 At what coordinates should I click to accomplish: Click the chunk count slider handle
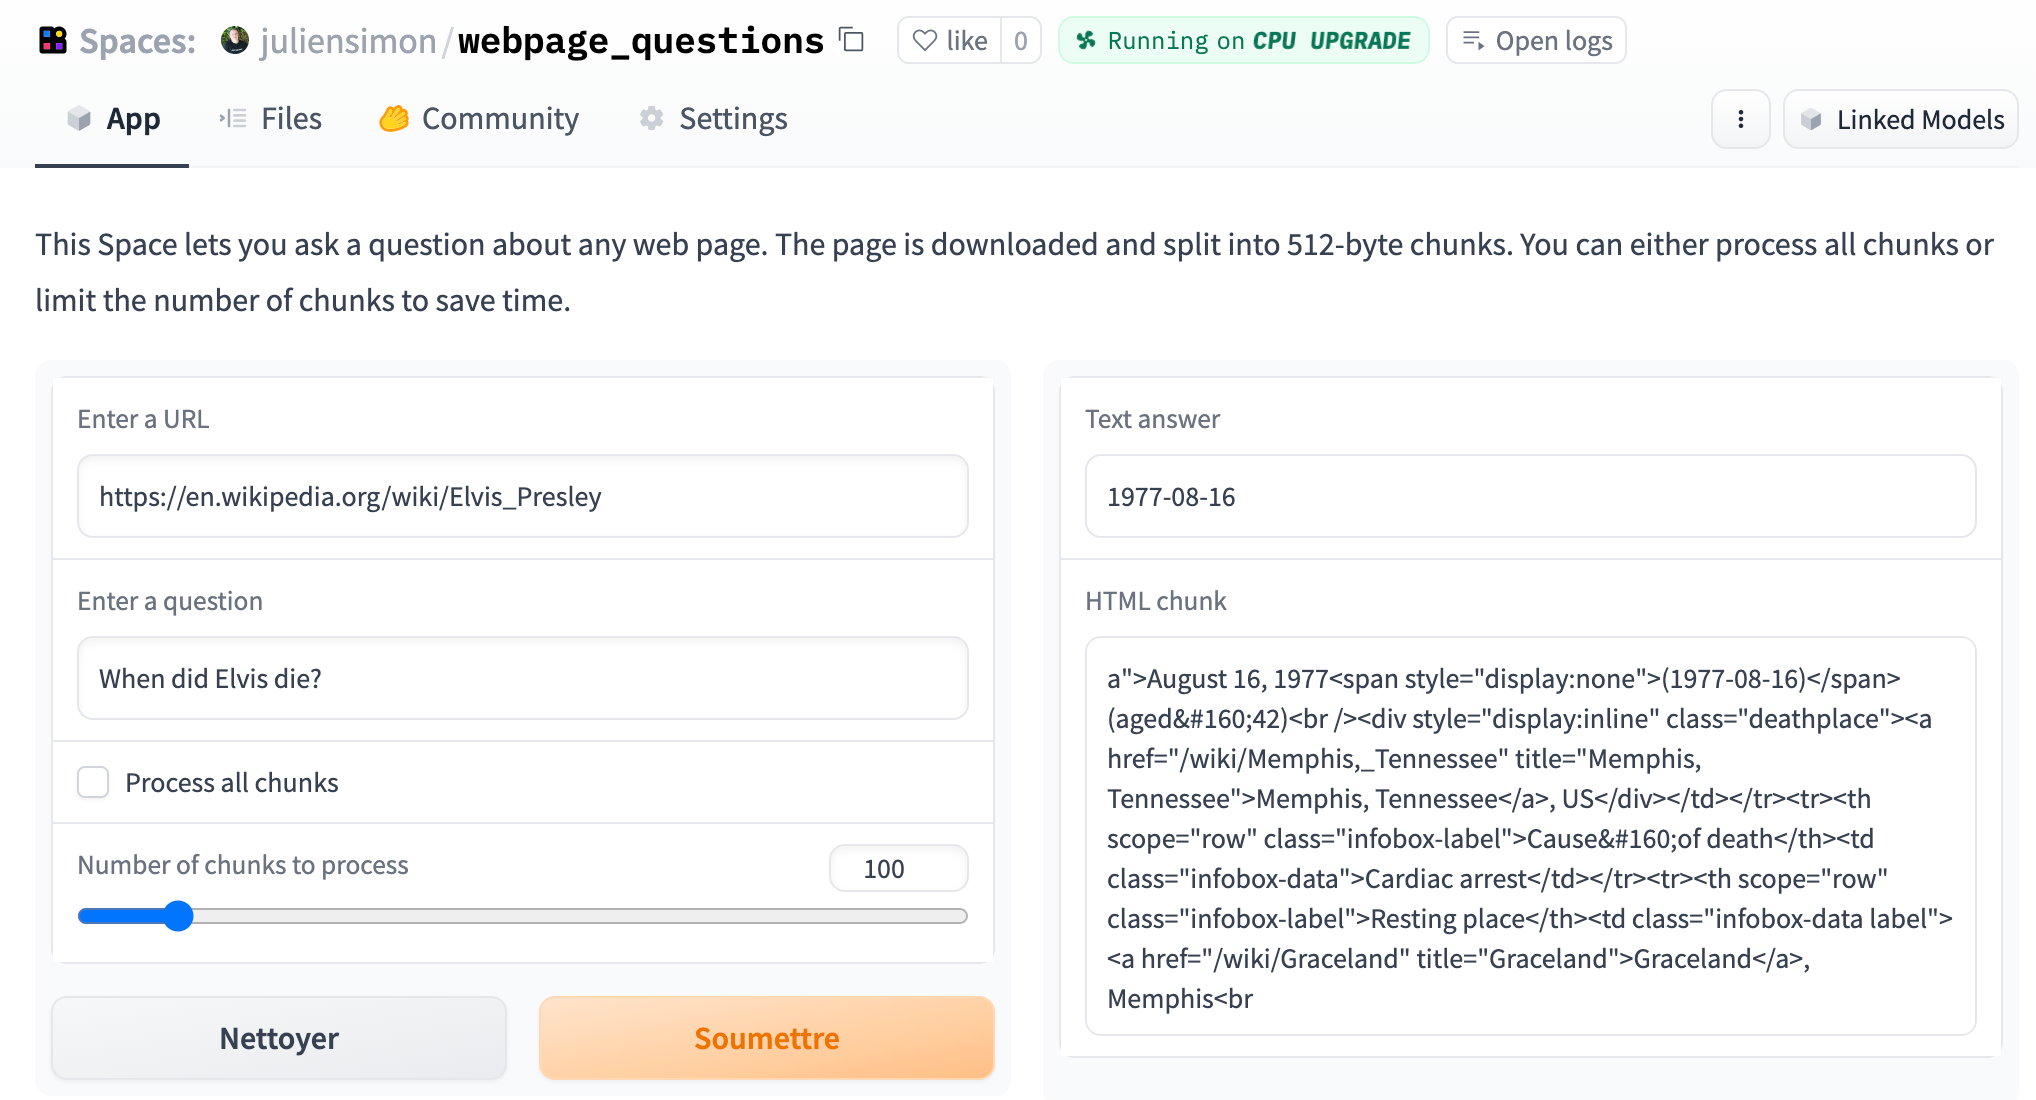(178, 916)
